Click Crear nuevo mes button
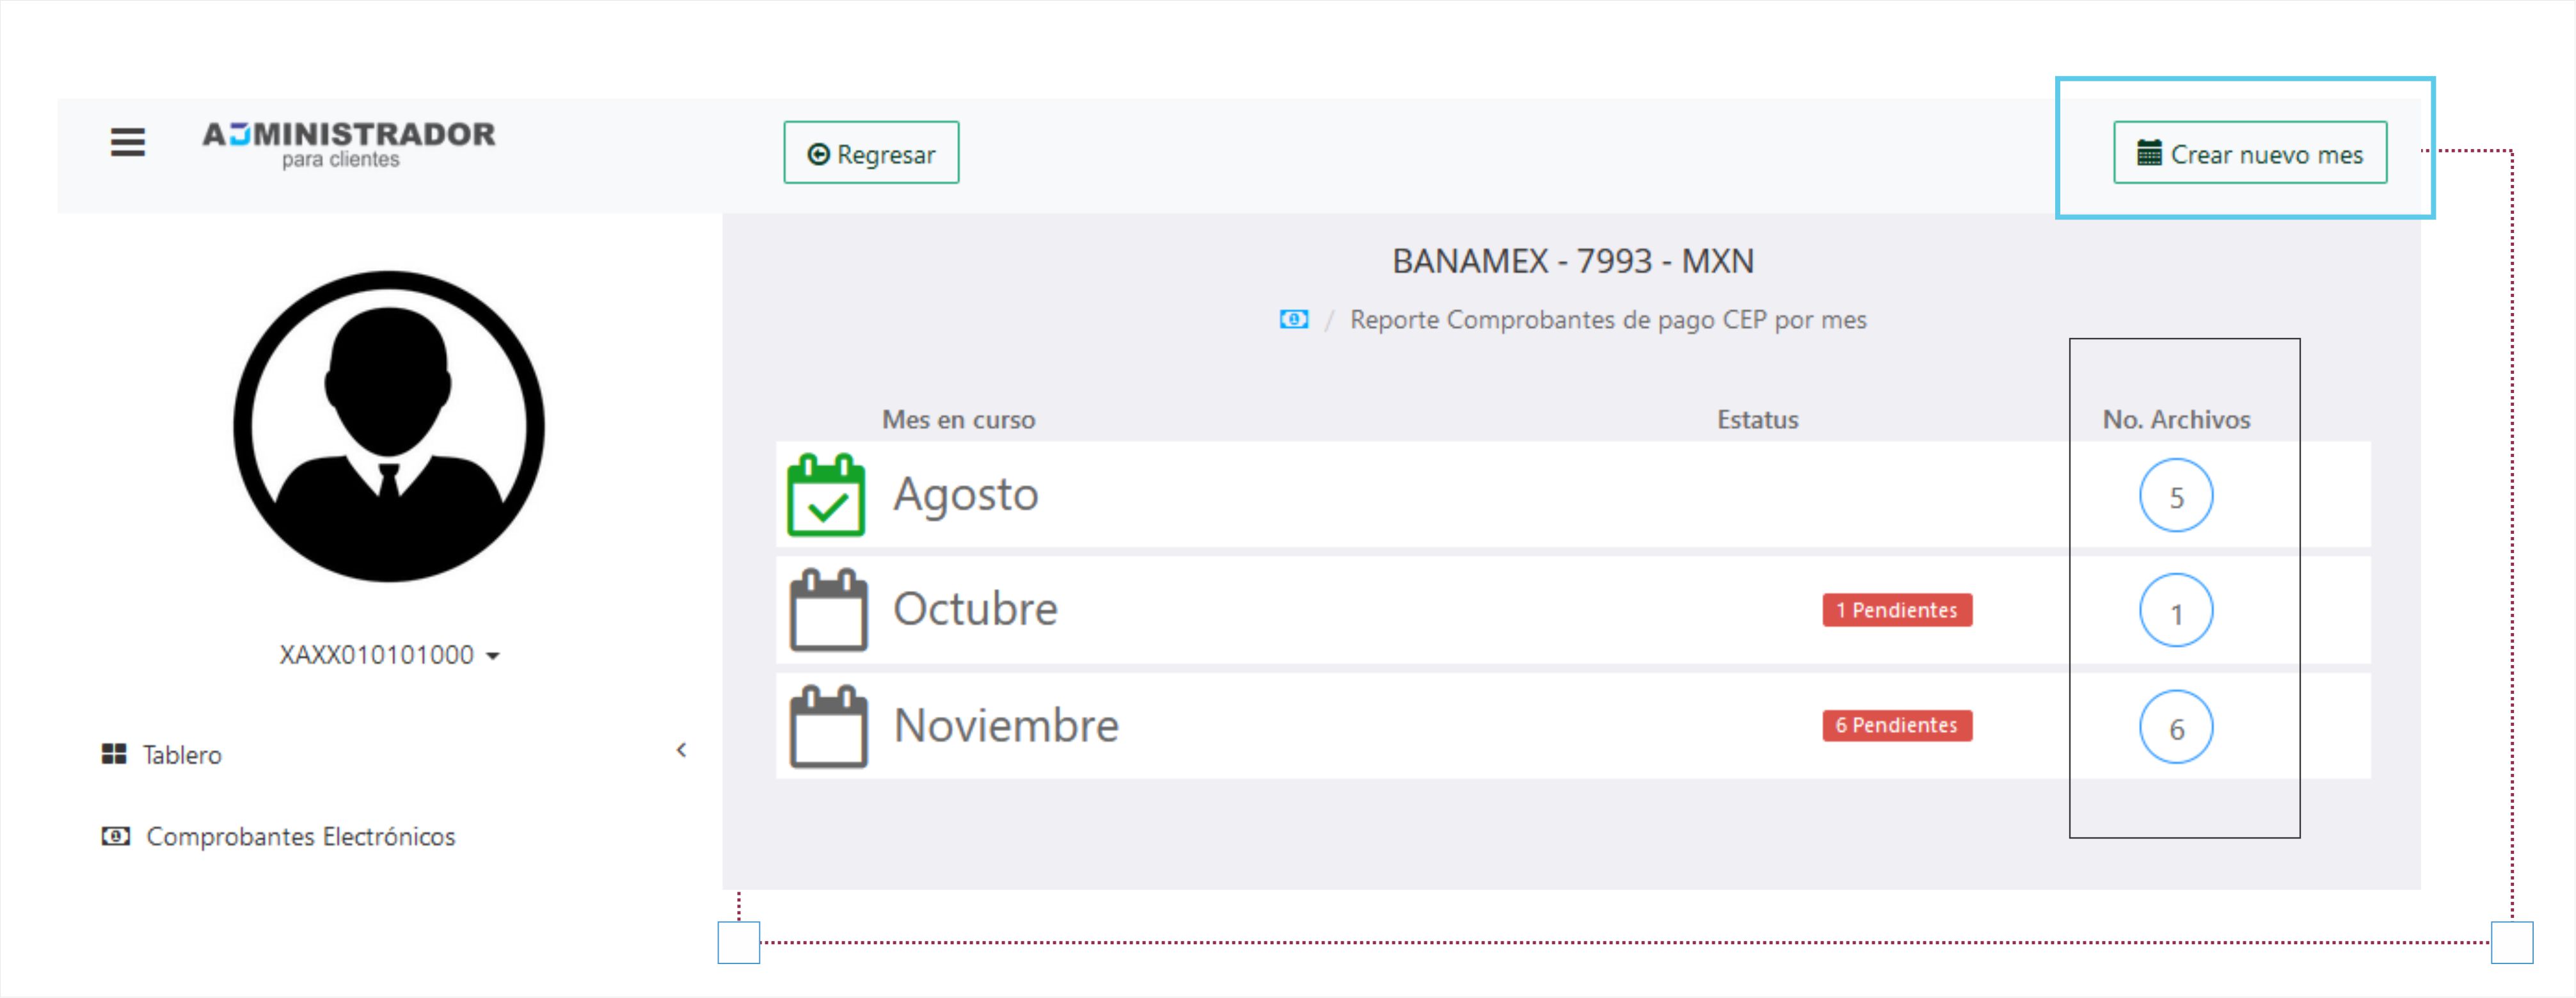2576x998 pixels. pyautogui.click(x=2249, y=153)
